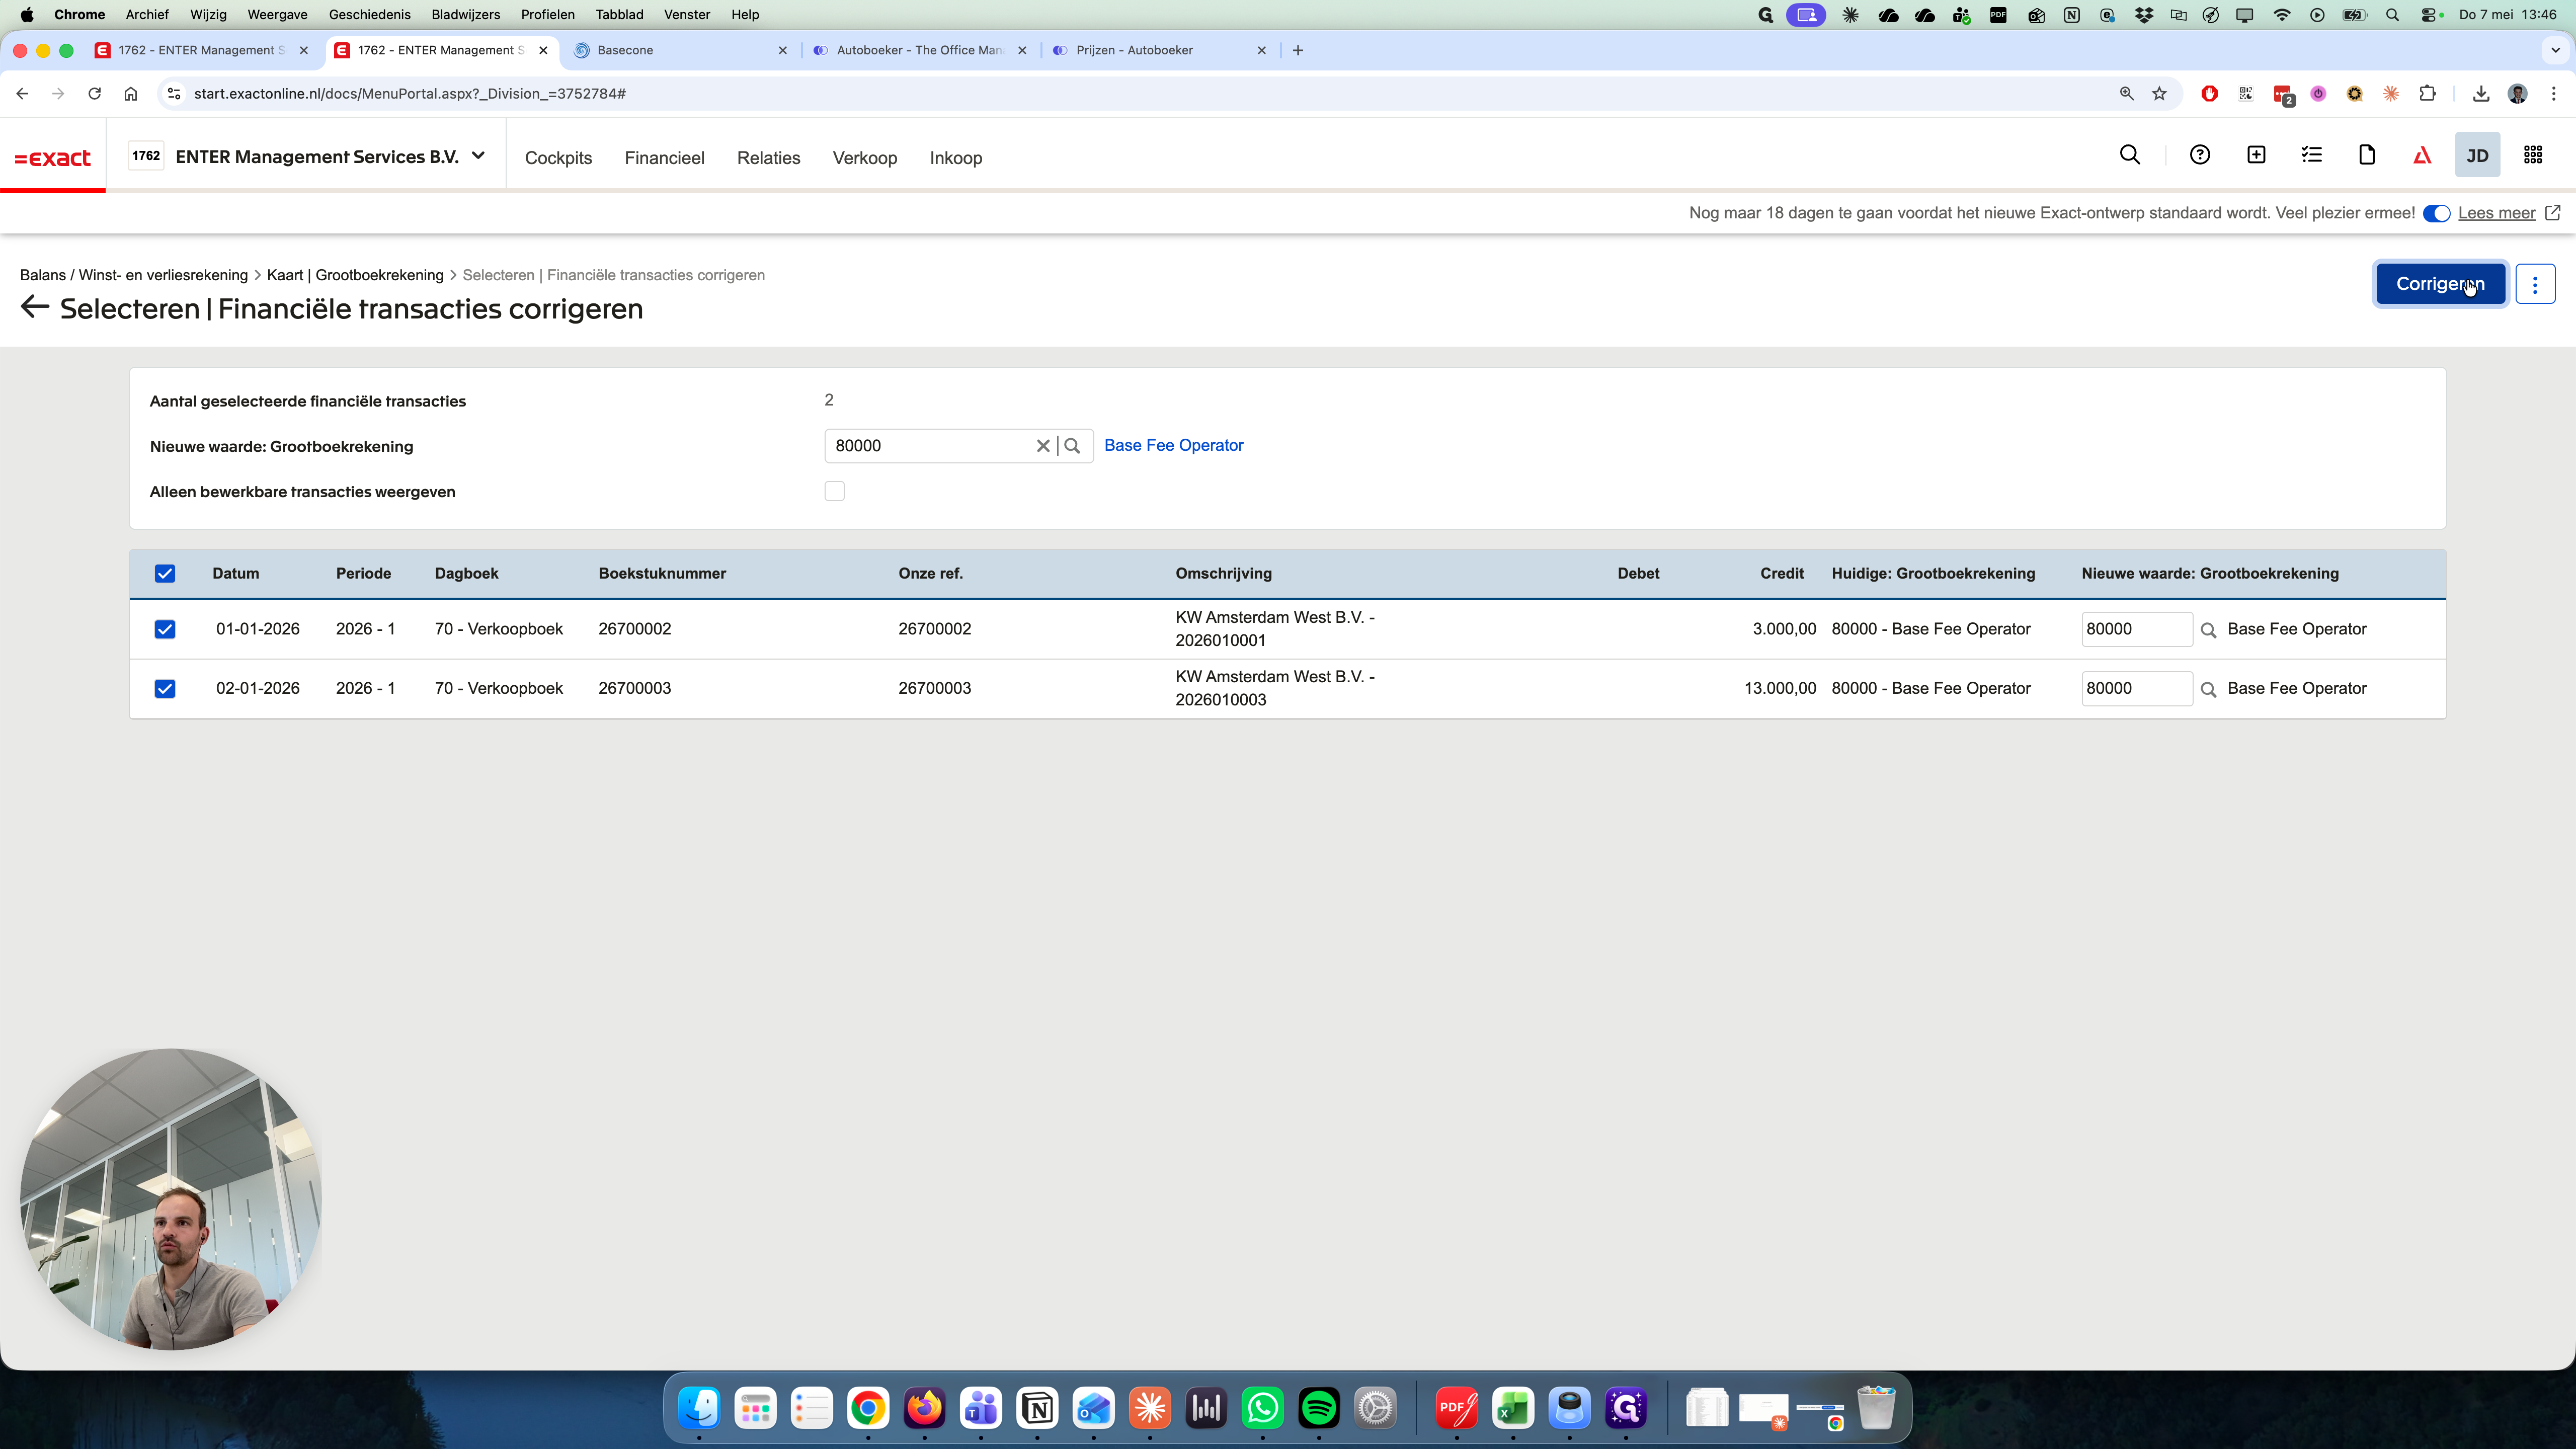Click the Corrigeren button

click(2440, 284)
